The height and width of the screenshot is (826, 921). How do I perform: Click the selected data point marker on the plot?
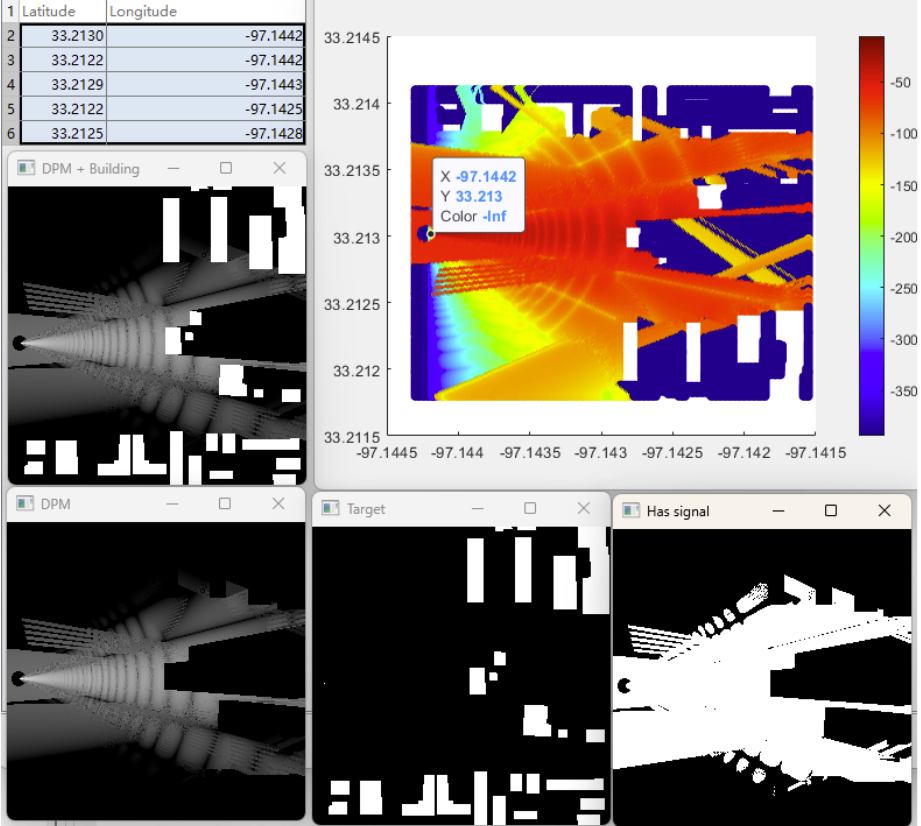pyautogui.click(x=430, y=234)
